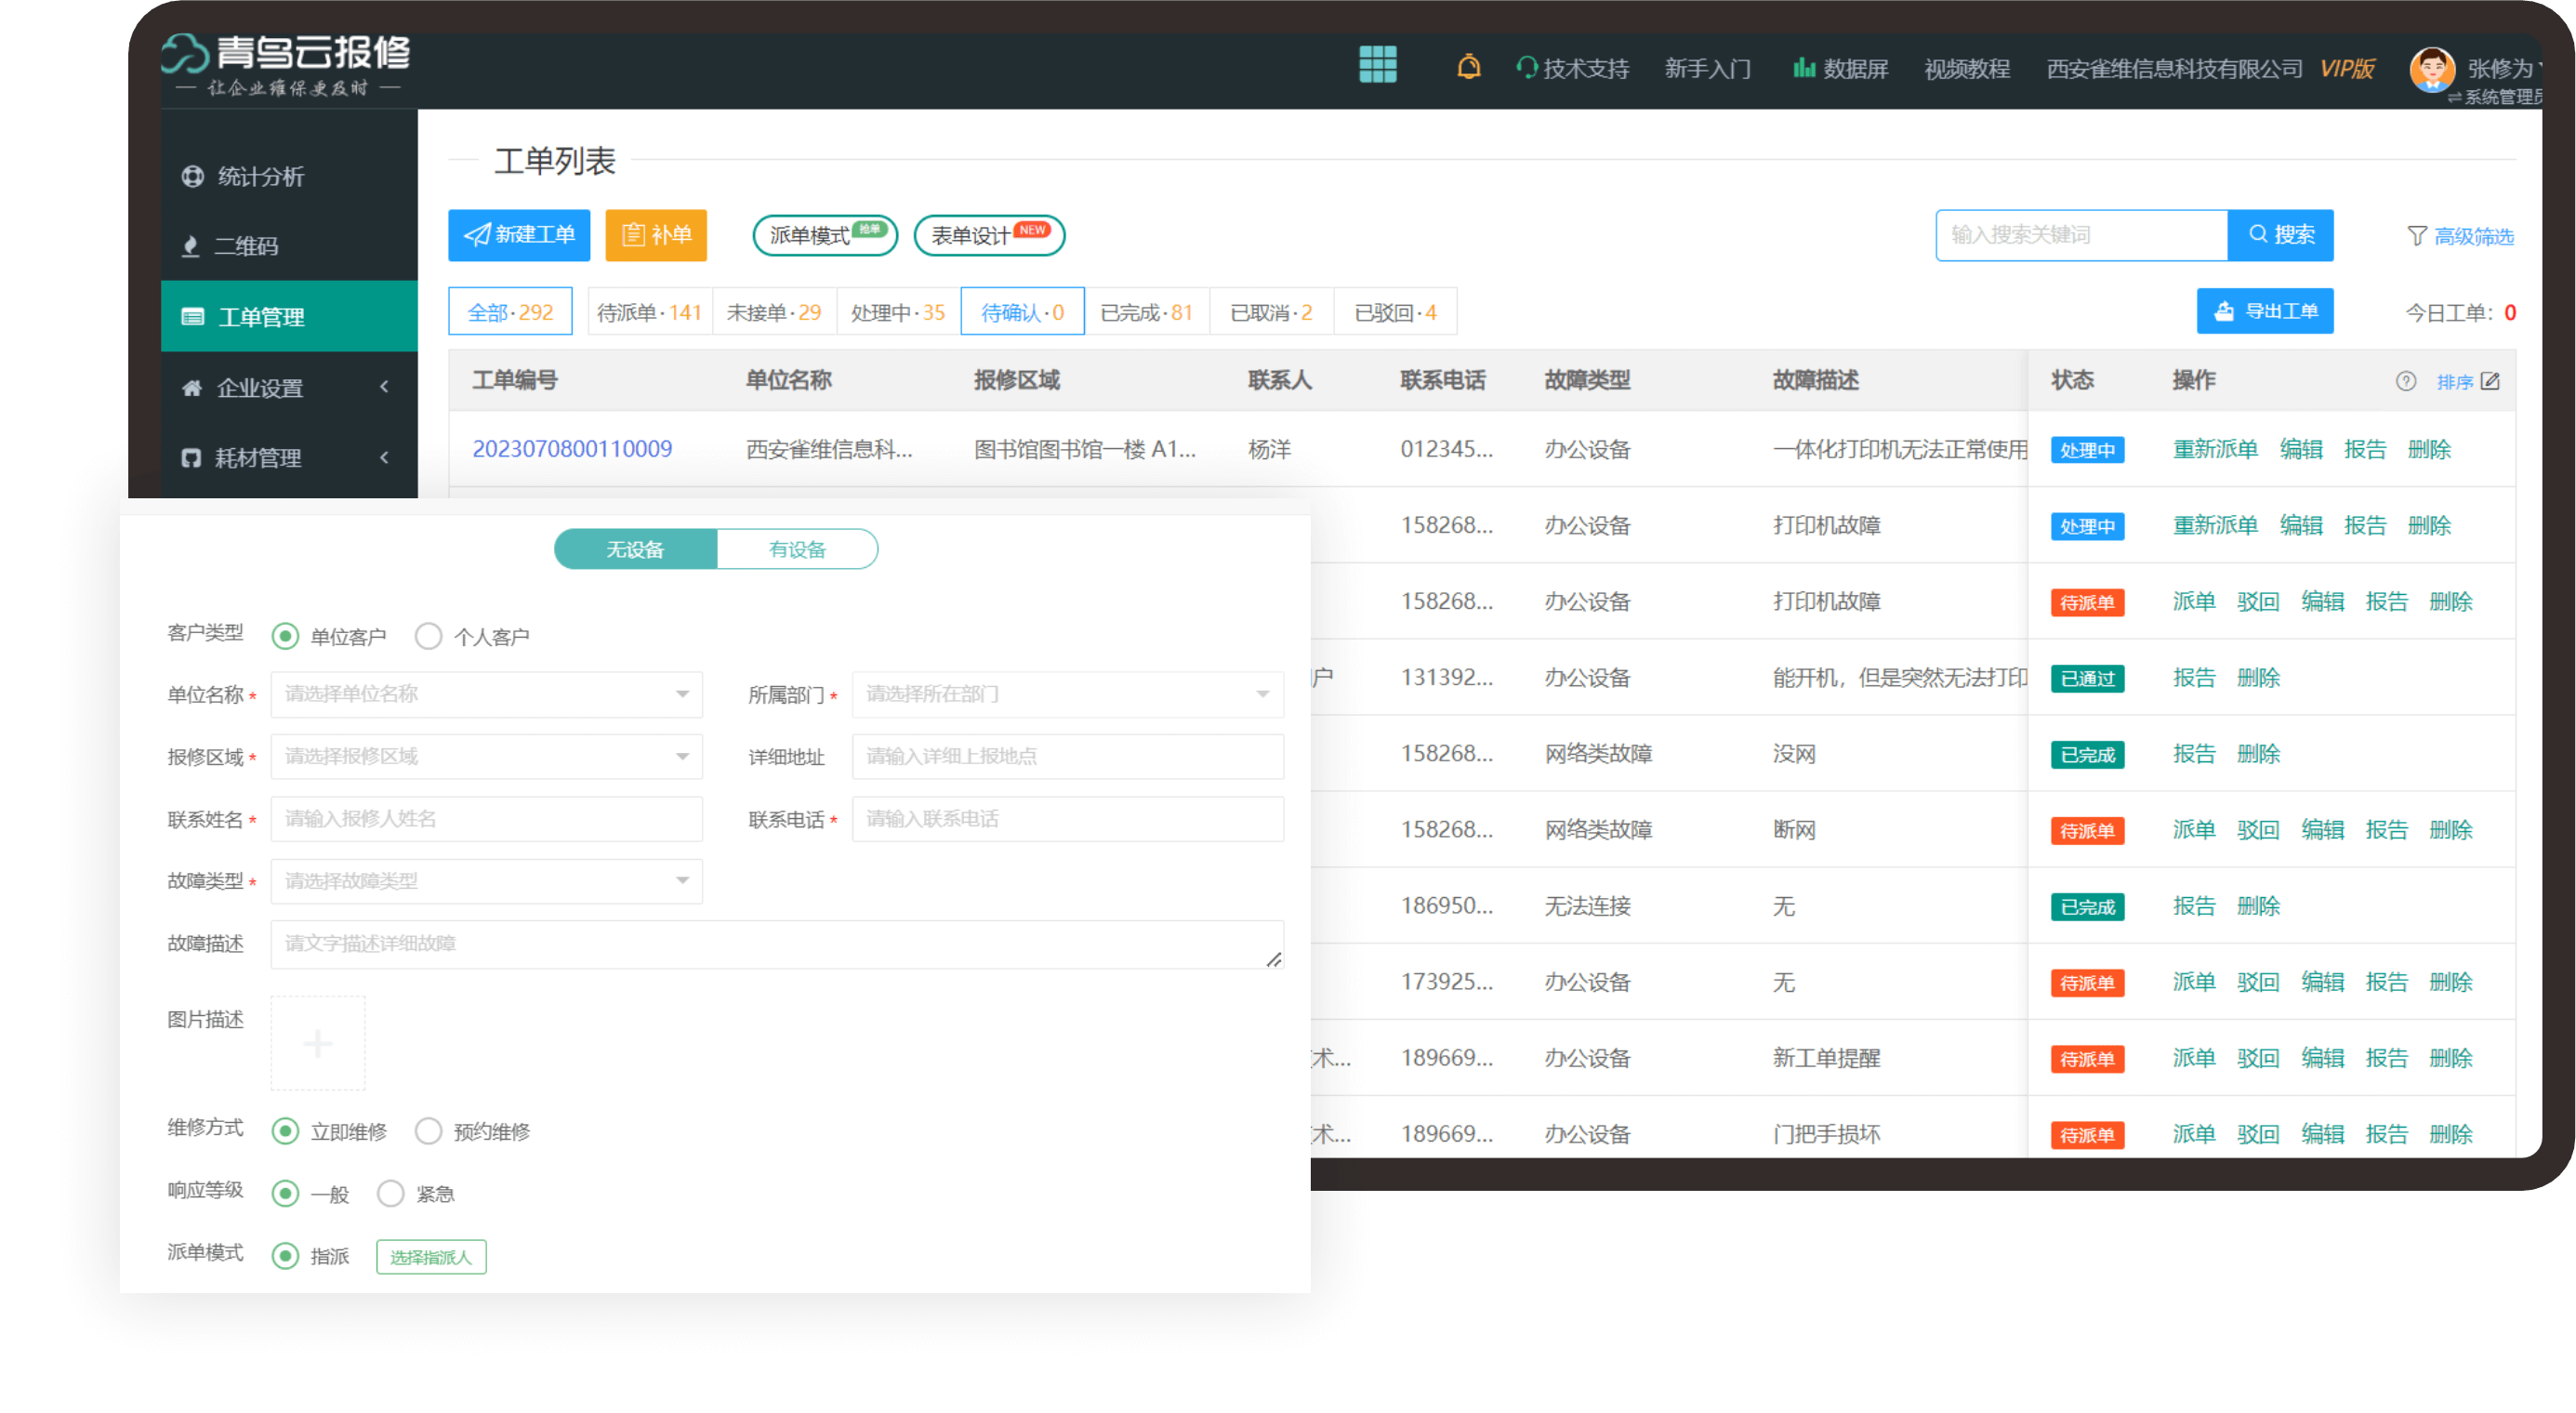Select 已完成·81 tab
Viewport: 2576px width, 1413px height.
1147,312
